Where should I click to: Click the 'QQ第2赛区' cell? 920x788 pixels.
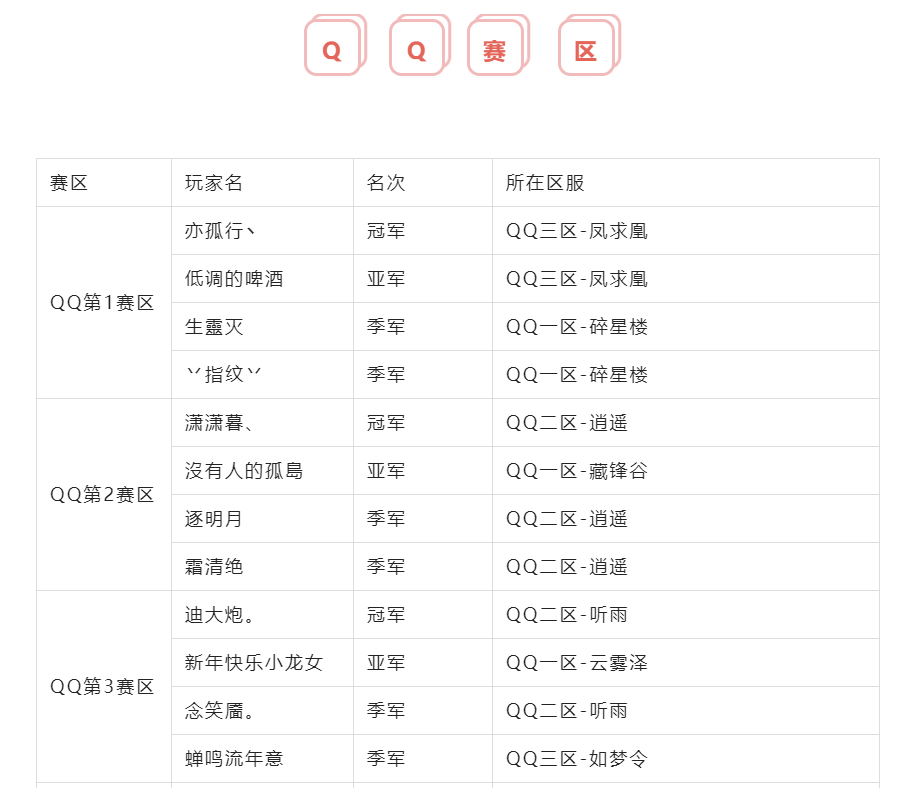[102, 495]
